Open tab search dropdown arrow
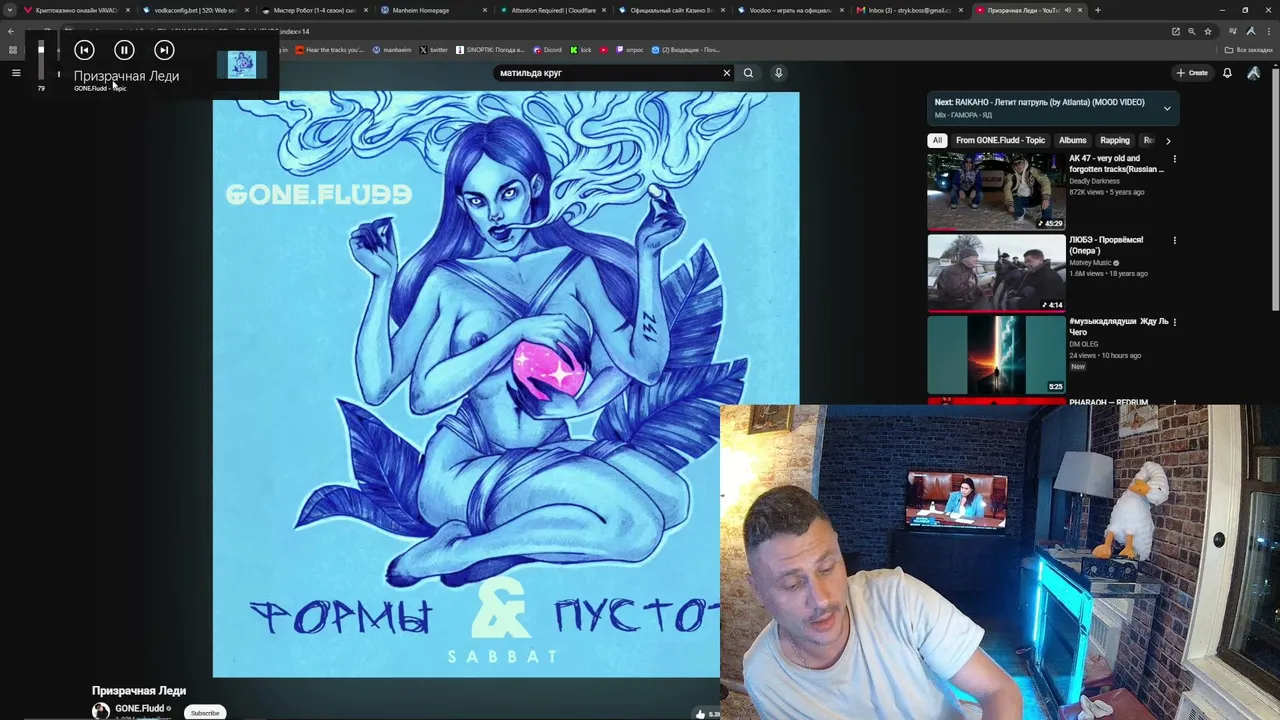 (x=10, y=10)
